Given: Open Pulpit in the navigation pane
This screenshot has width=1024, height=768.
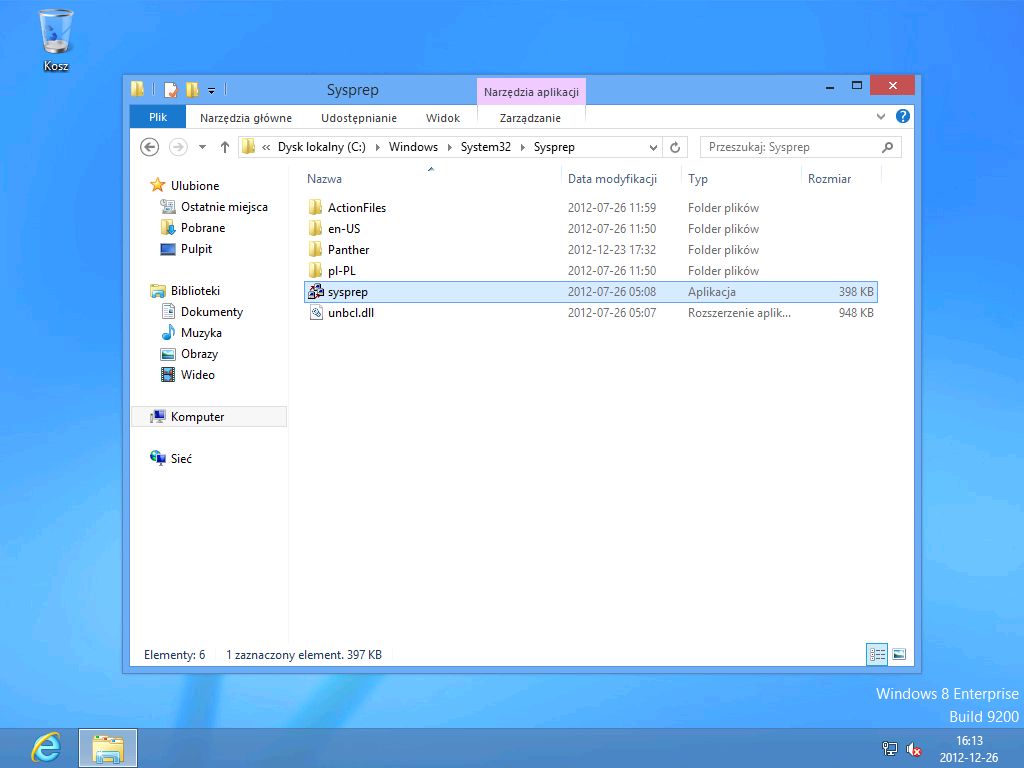Looking at the screenshot, I should (196, 249).
